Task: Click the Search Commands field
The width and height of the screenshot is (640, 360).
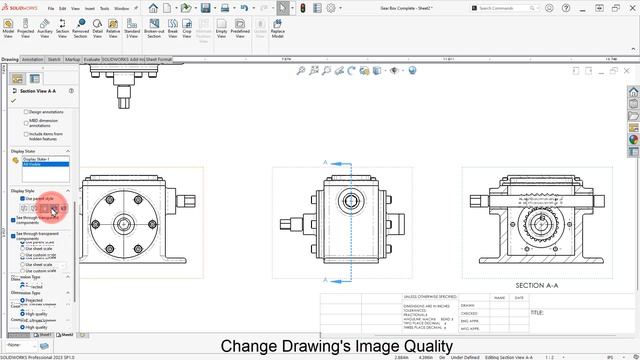Action: pos(504,8)
